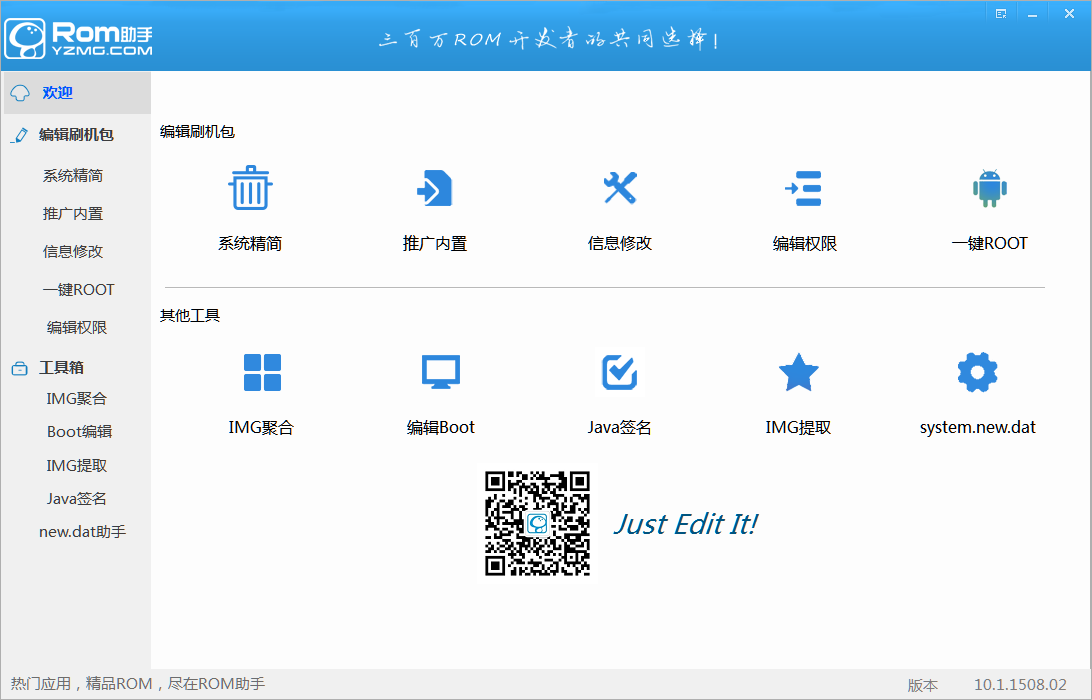Click the status bar text 热门应用，精品ROM
This screenshot has height=700, width=1092.
(x=137, y=684)
